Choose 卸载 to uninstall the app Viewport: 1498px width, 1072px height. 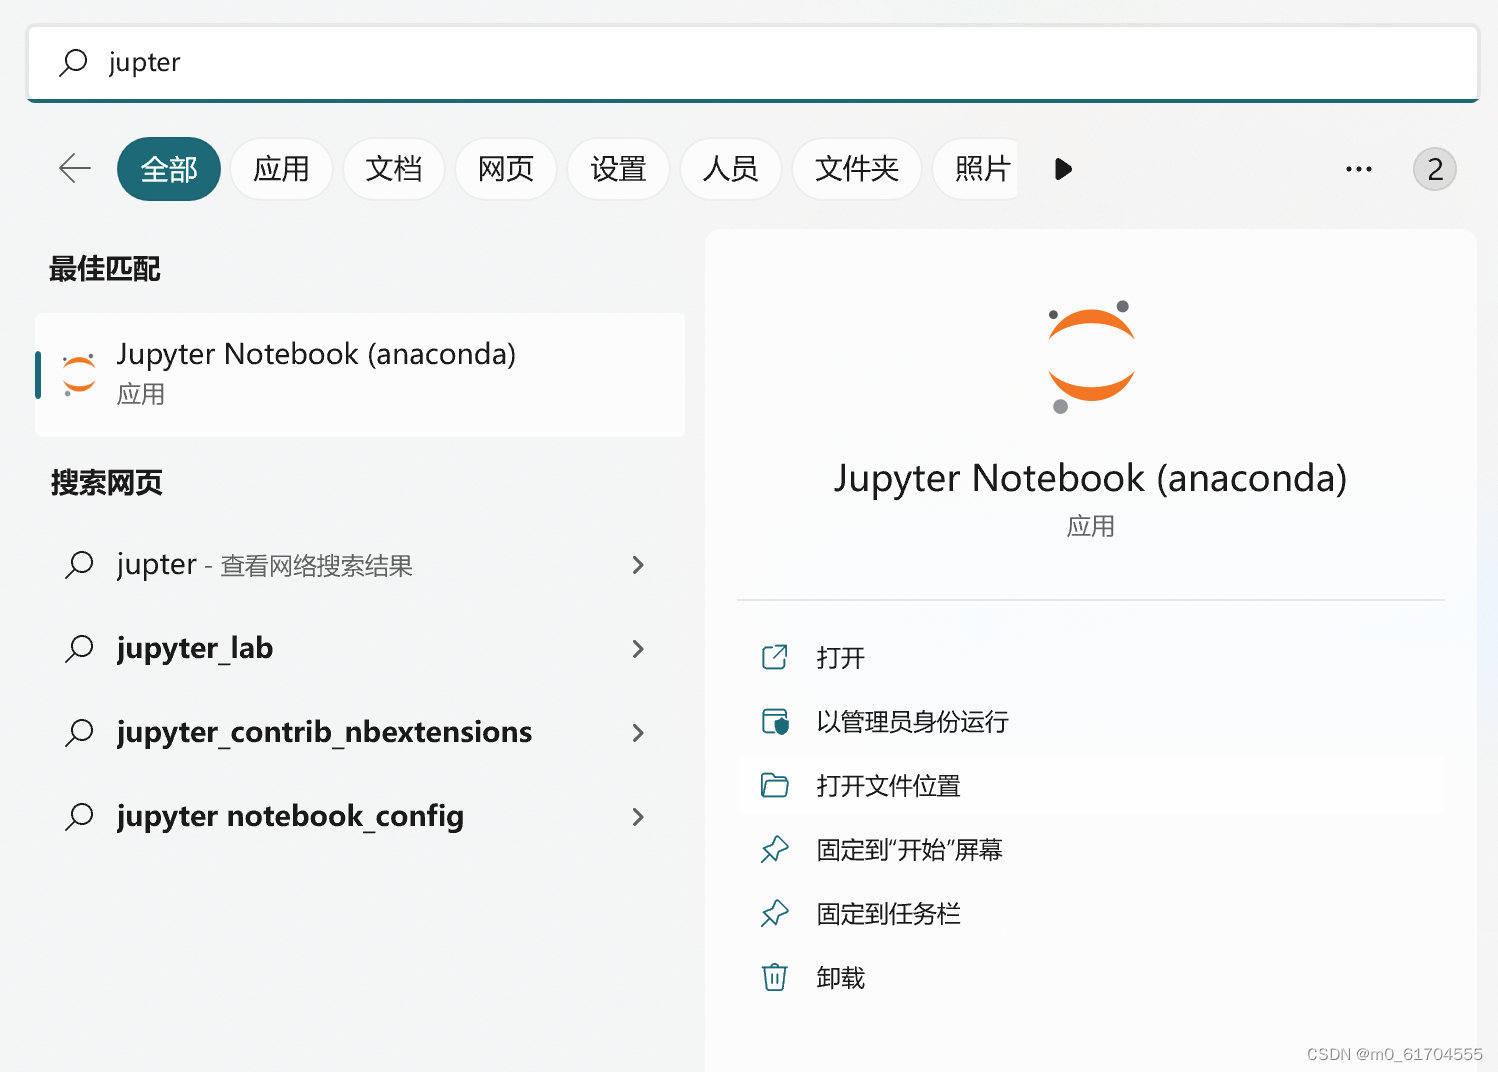point(1091,977)
